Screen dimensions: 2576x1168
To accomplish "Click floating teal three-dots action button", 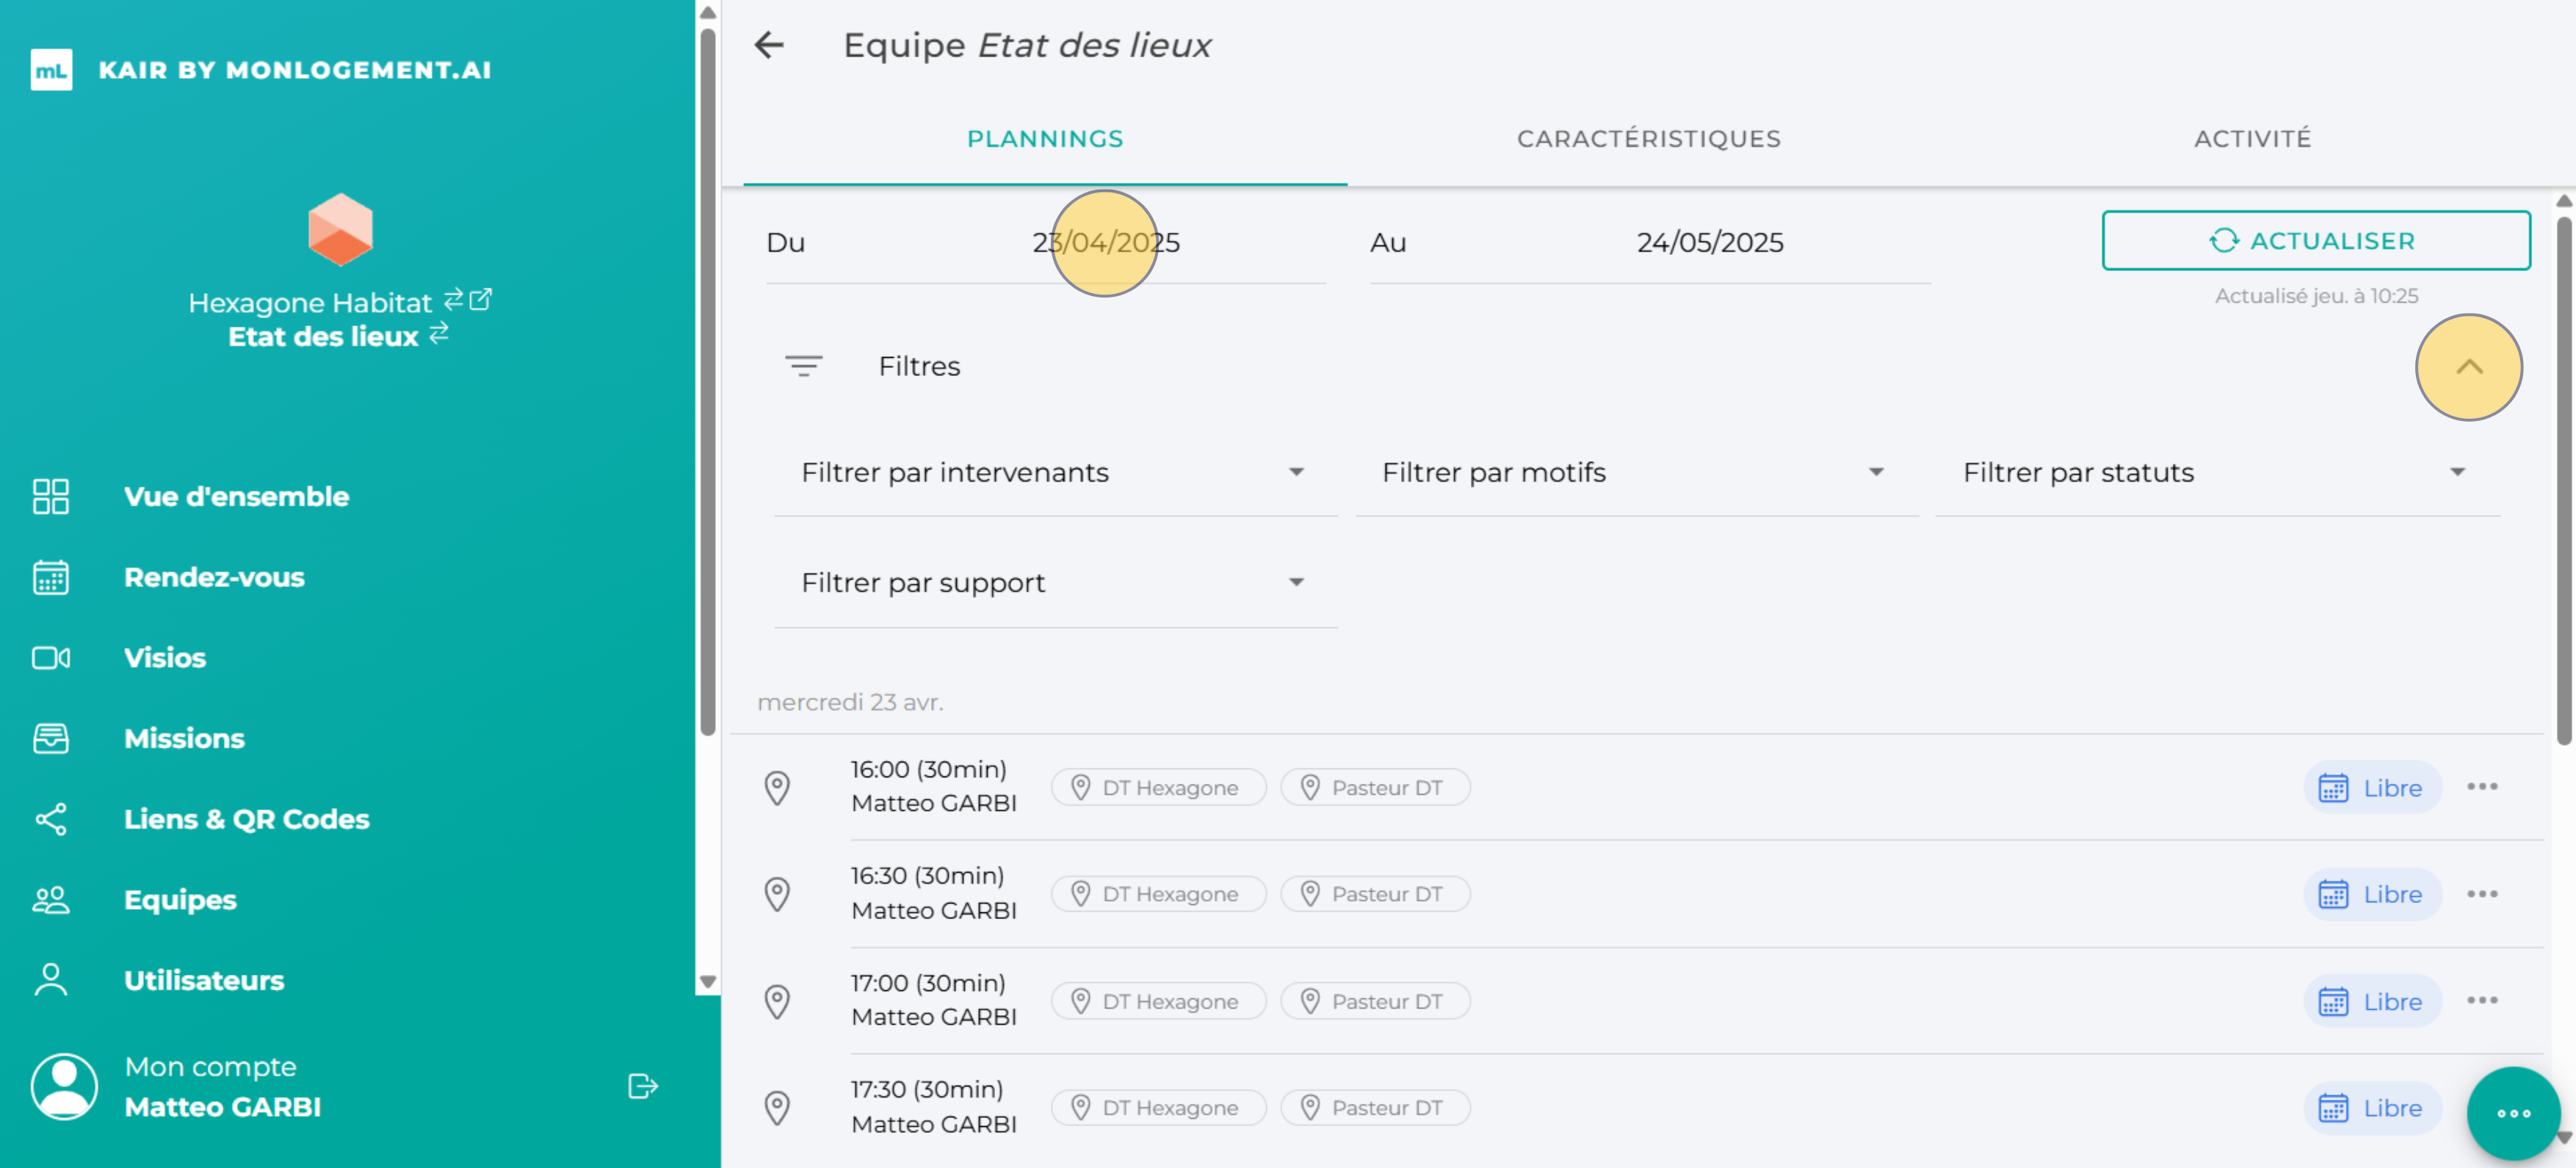I will tap(2513, 1113).
